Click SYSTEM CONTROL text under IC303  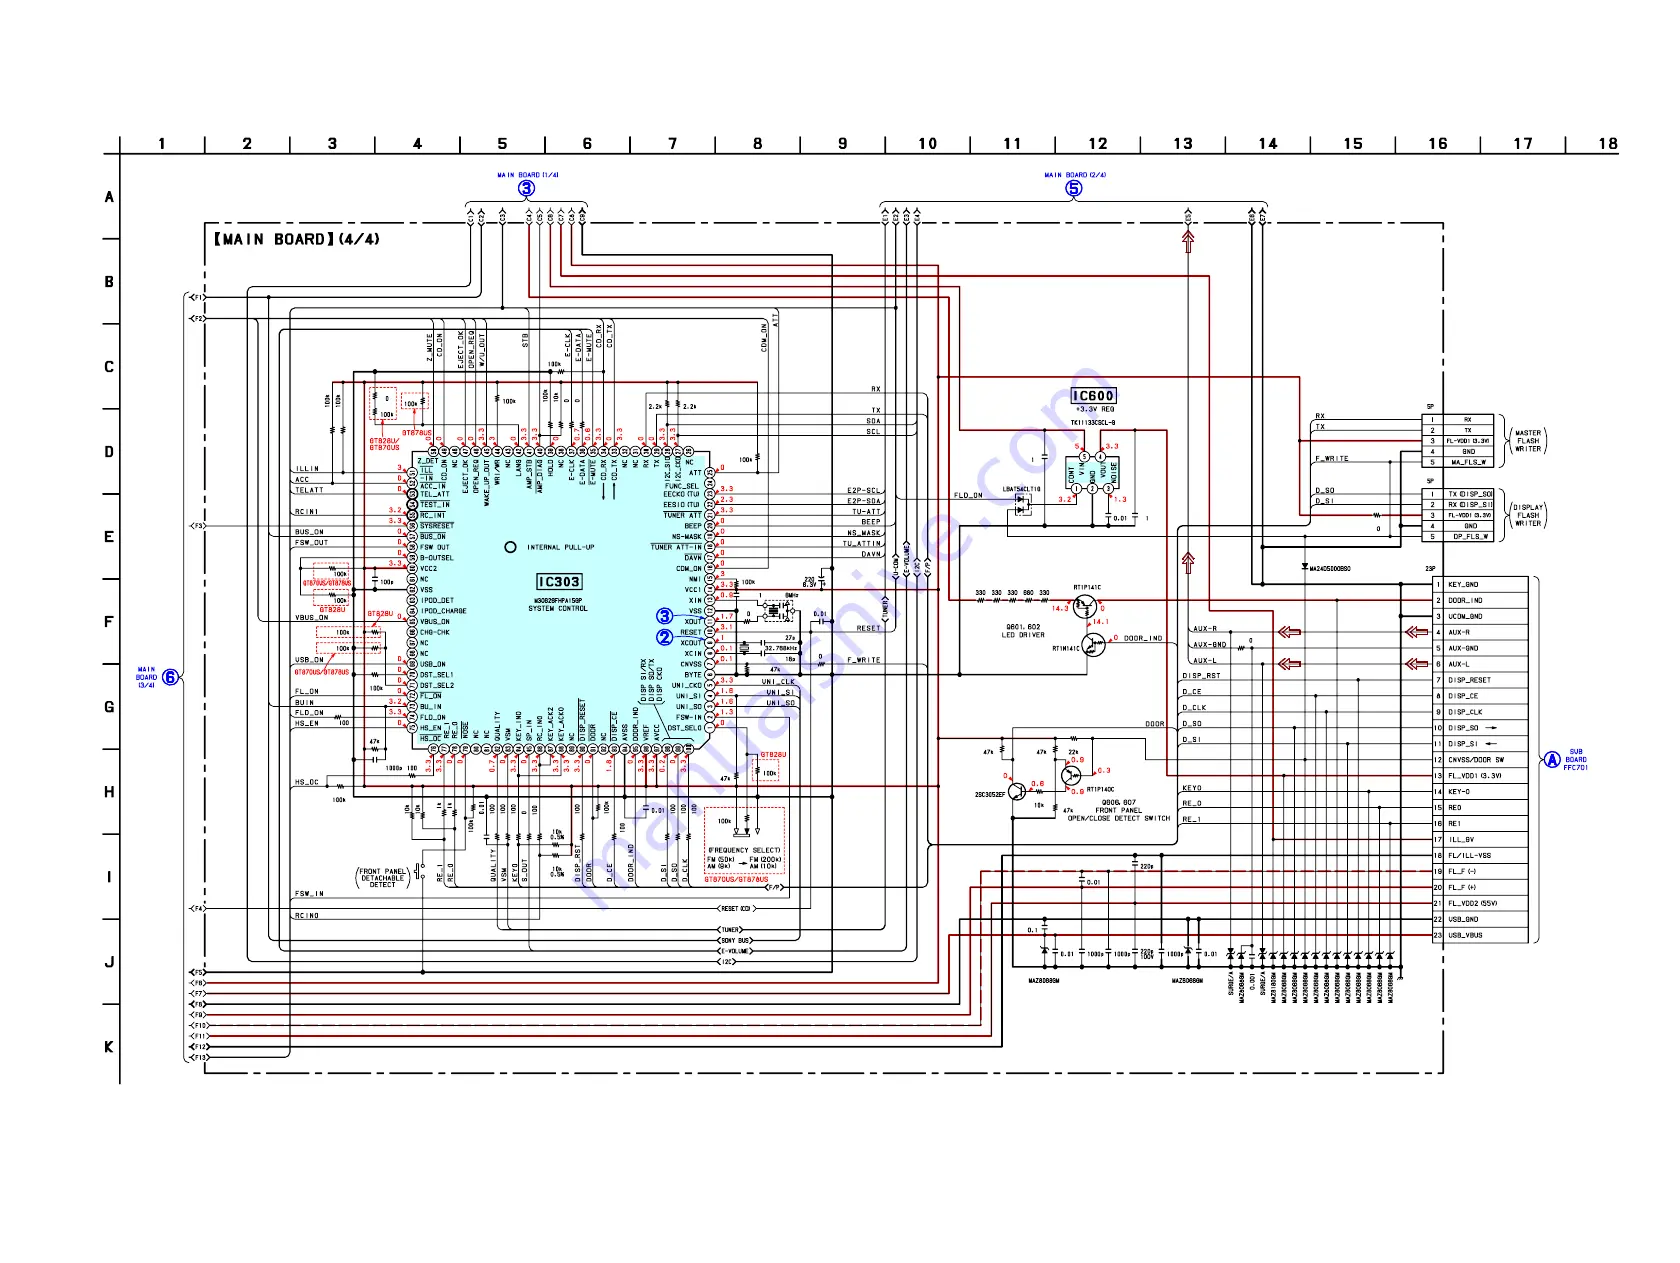click(558, 609)
